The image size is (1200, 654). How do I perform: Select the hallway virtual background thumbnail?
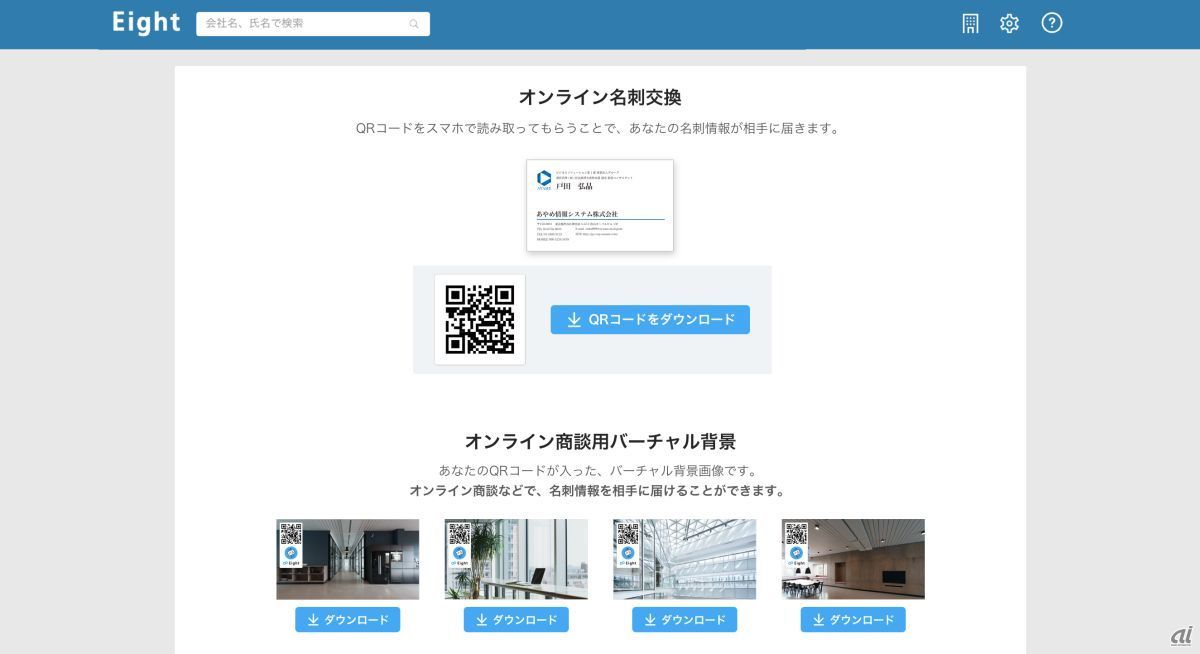pos(347,559)
